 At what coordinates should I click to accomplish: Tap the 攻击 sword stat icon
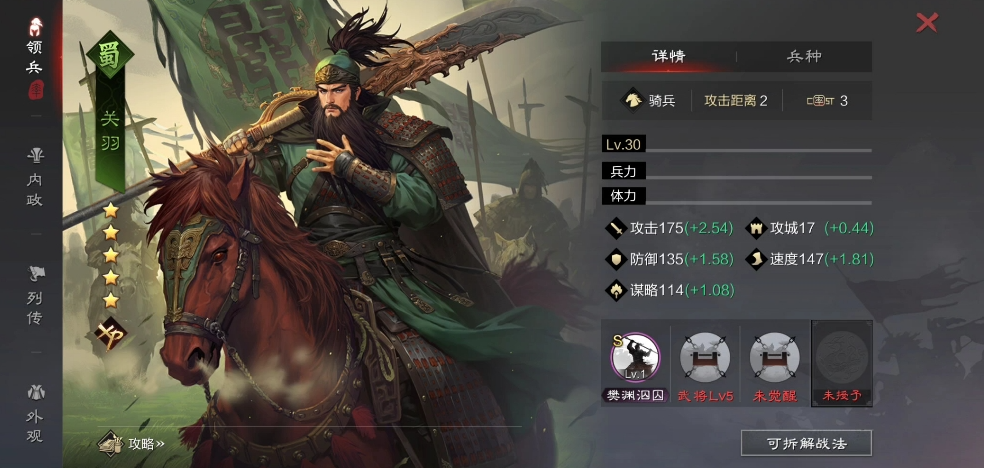pyautogui.click(x=616, y=228)
